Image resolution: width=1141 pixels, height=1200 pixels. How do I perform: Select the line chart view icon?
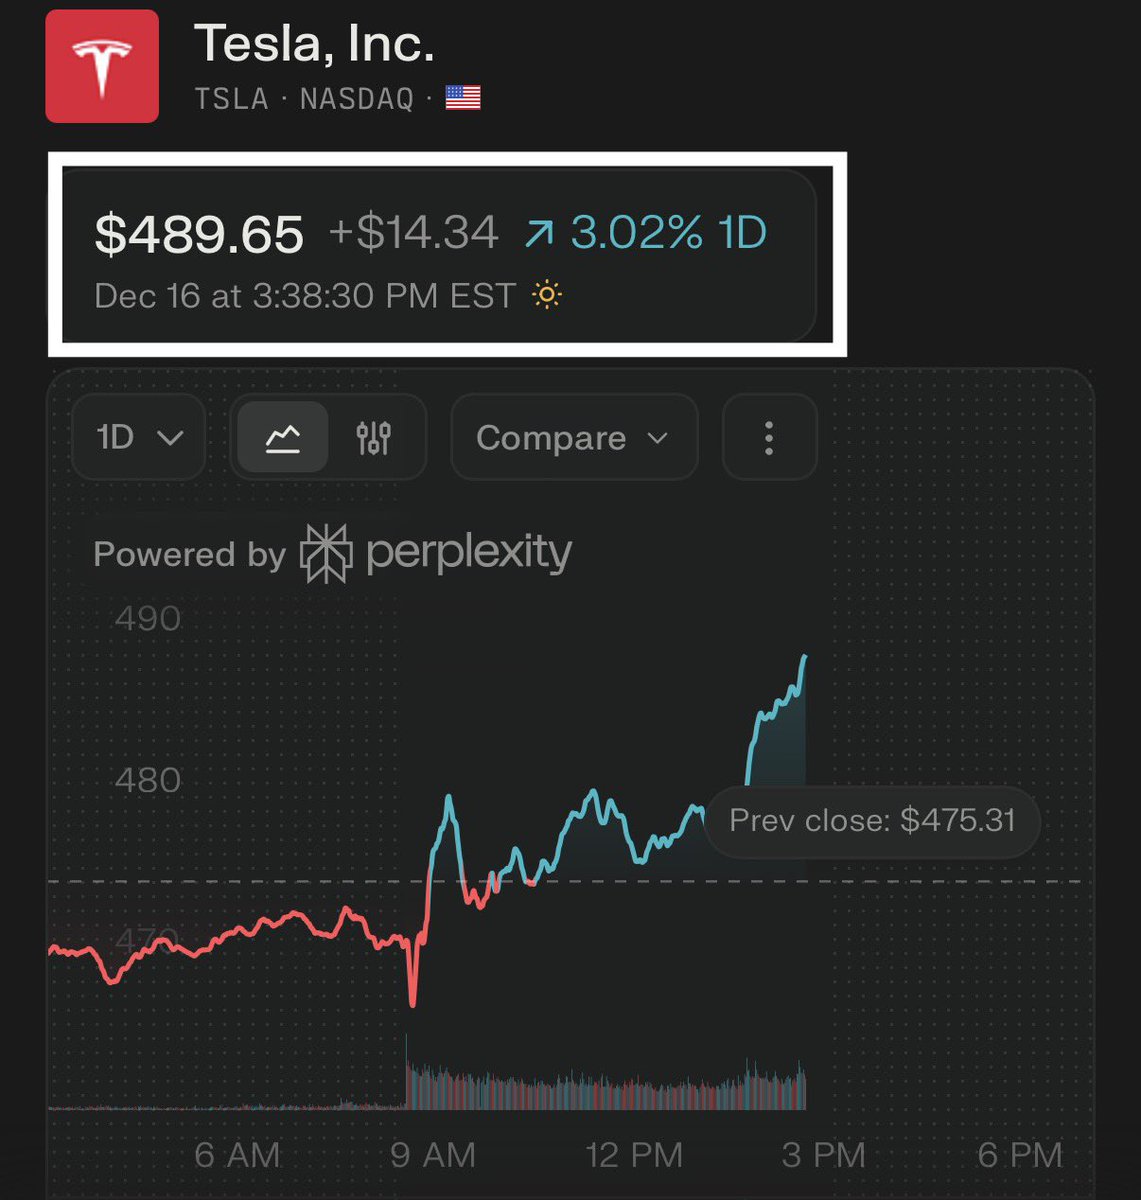[x=283, y=438]
